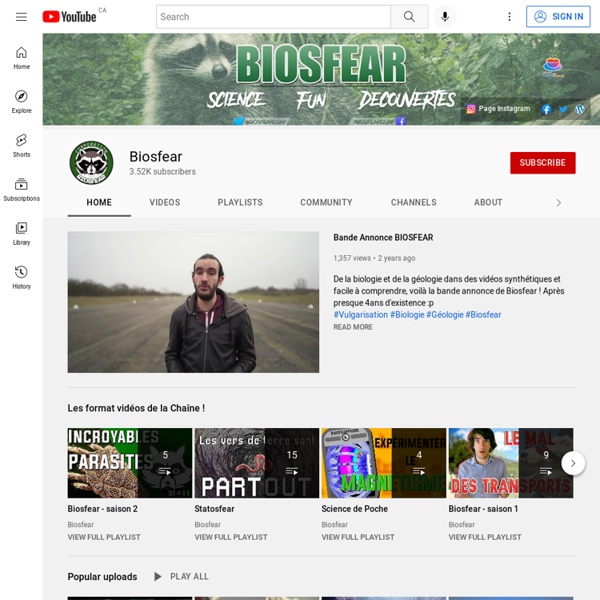Click the Biosfear - saison 2 title

tap(103, 509)
